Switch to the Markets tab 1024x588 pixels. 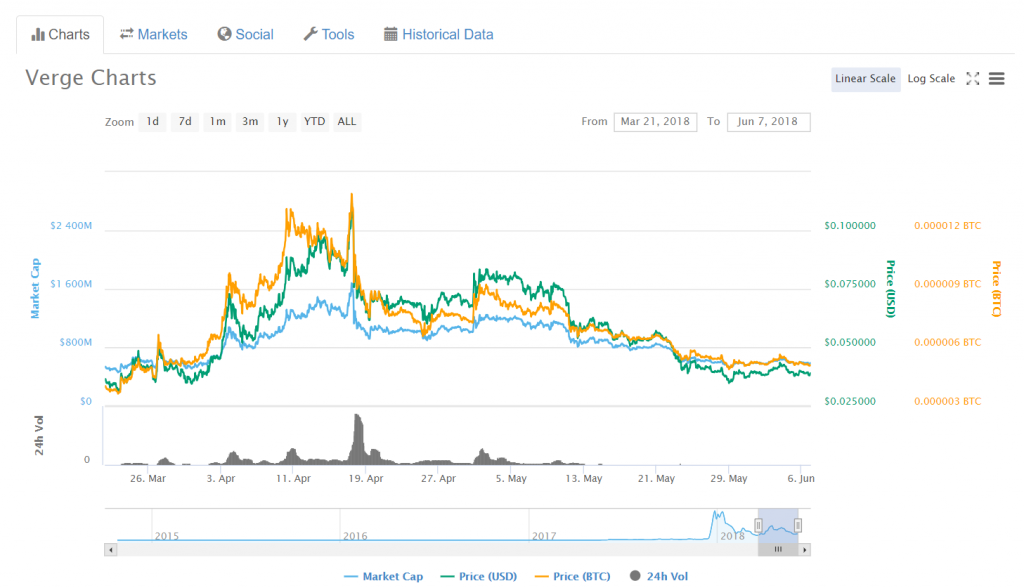153,35
